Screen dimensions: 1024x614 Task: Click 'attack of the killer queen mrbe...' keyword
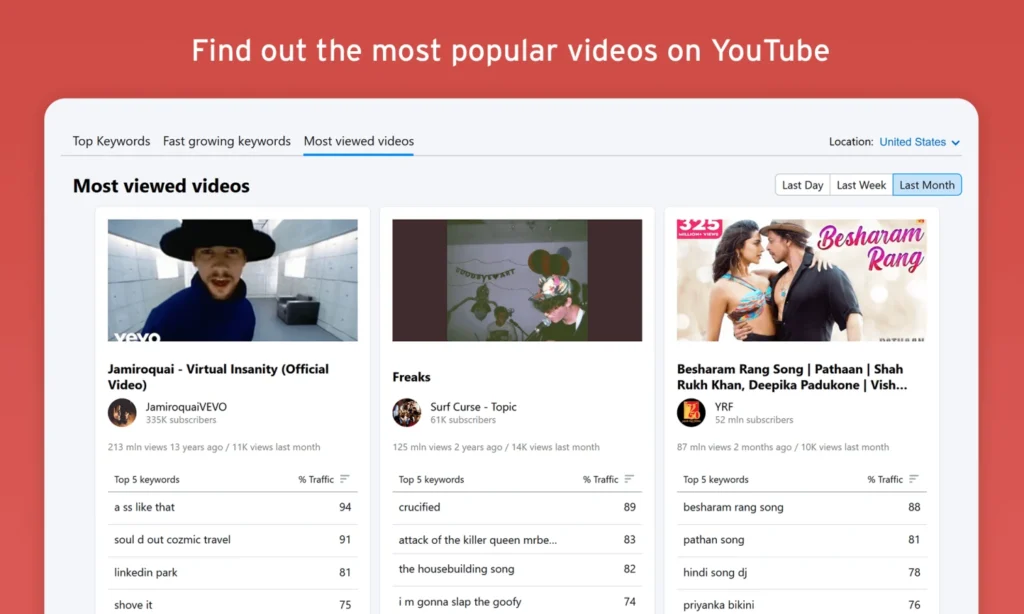[x=478, y=540]
